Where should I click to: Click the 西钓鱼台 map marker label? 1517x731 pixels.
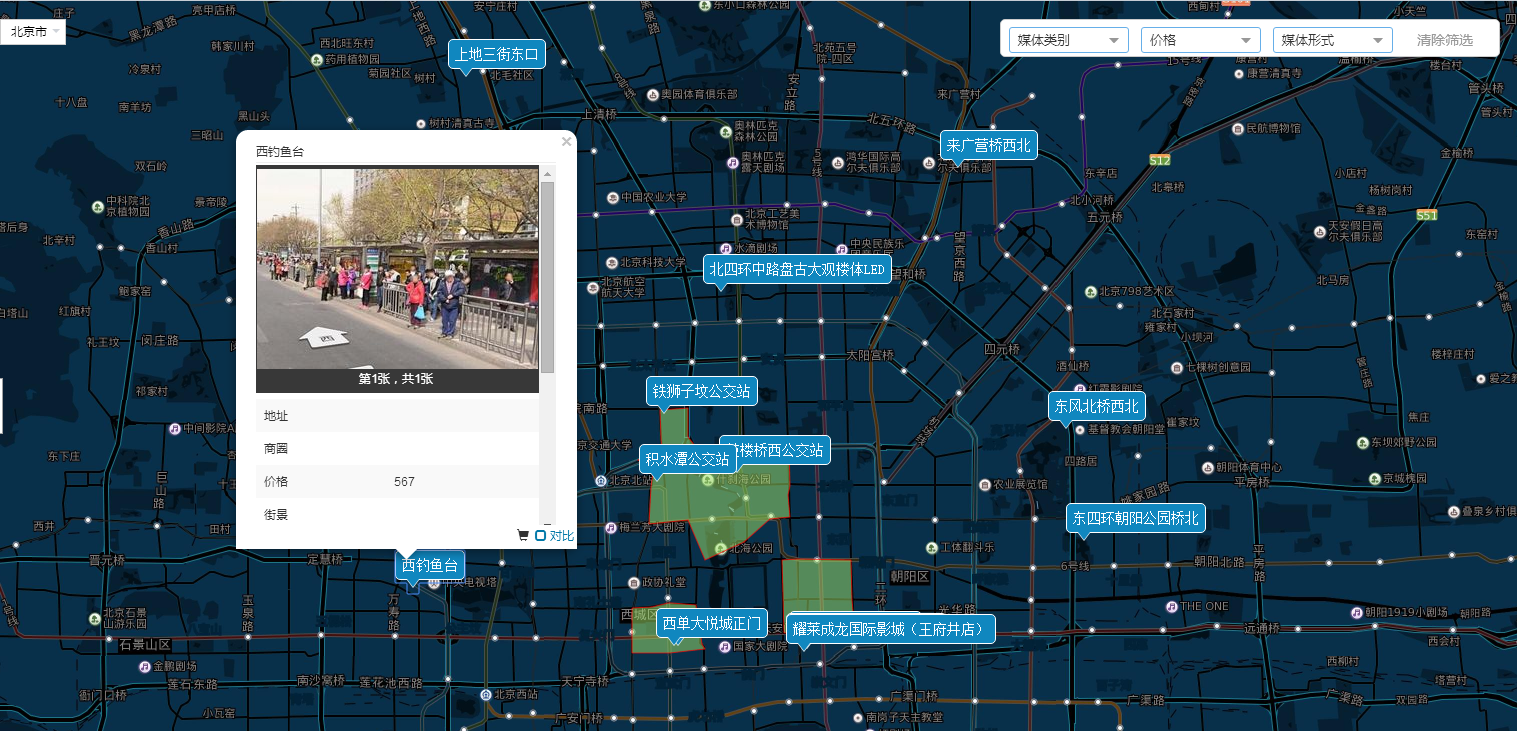click(x=430, y=566)
